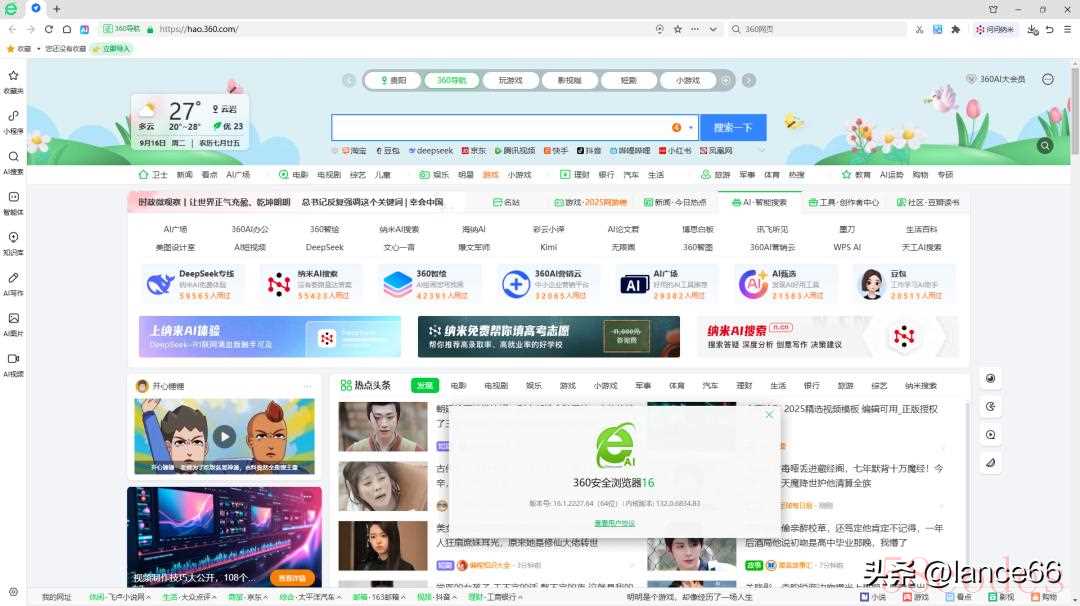
Task: Switch to the AI·智能搜索 tab
Action: pyautogui.click(x=759, y=202)
